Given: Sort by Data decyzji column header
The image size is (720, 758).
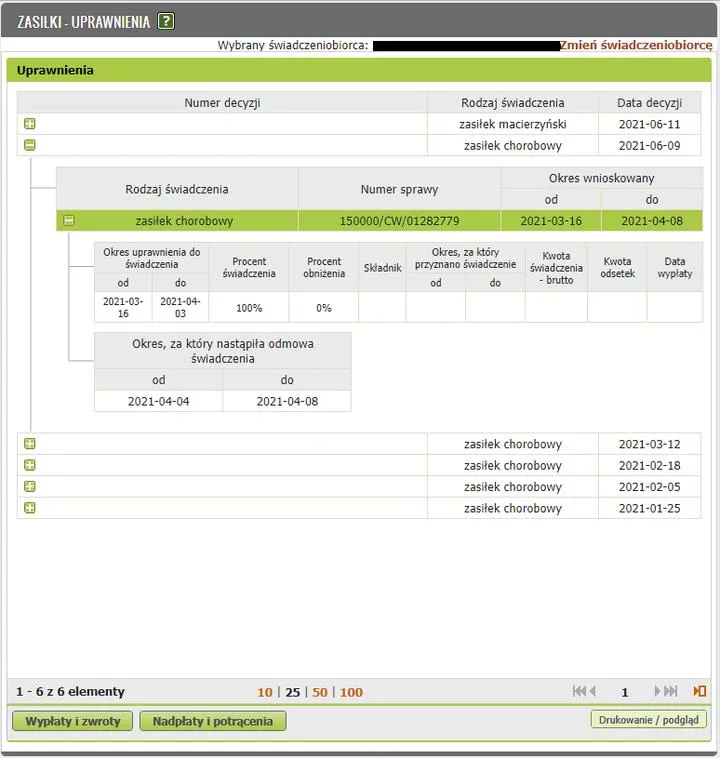Looking at the screenshot, I should (650, 103).
